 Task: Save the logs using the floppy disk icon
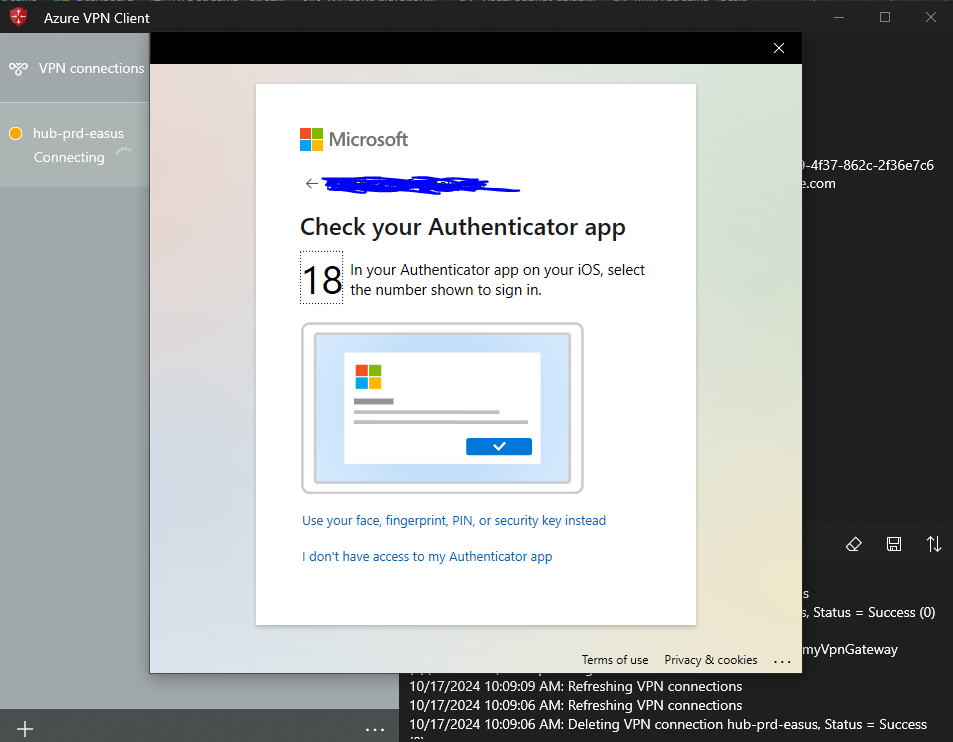(894, 544)
